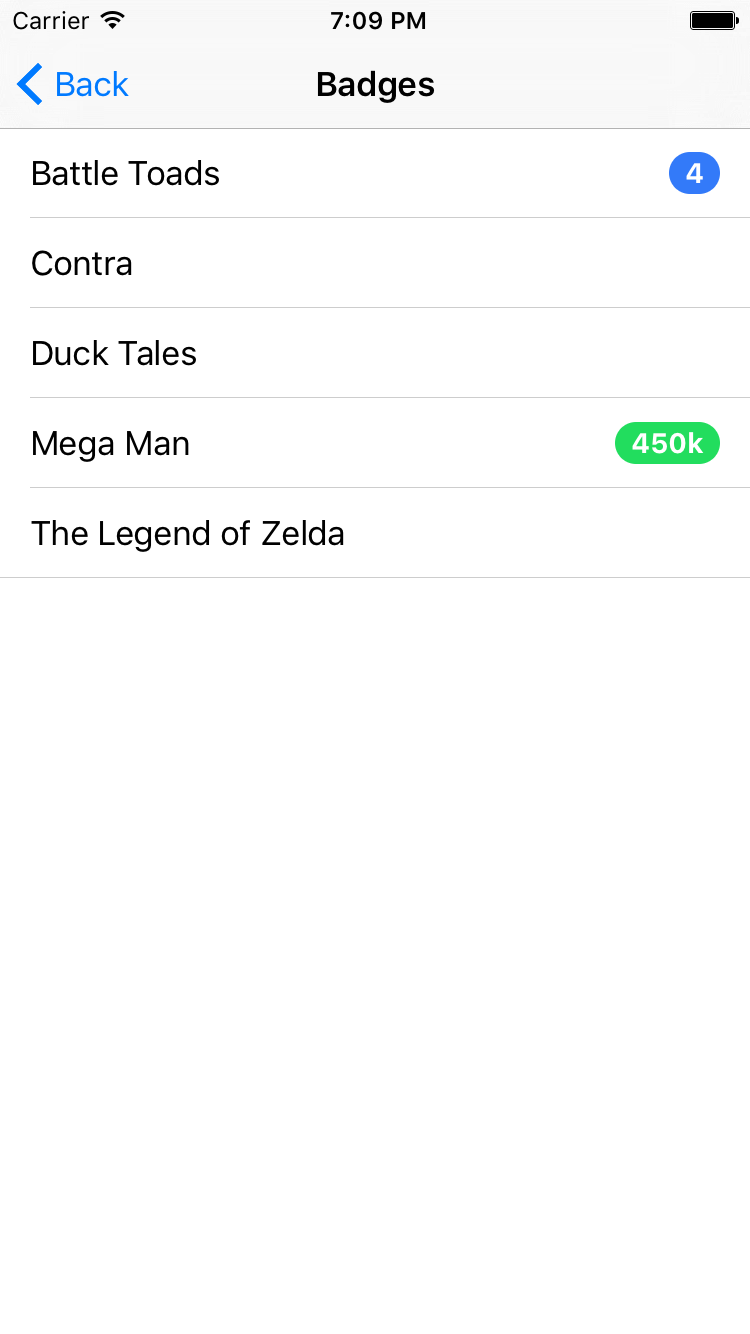Open the Contra list item
This screenshot has width=750, height=1334.
click(375, 264)
